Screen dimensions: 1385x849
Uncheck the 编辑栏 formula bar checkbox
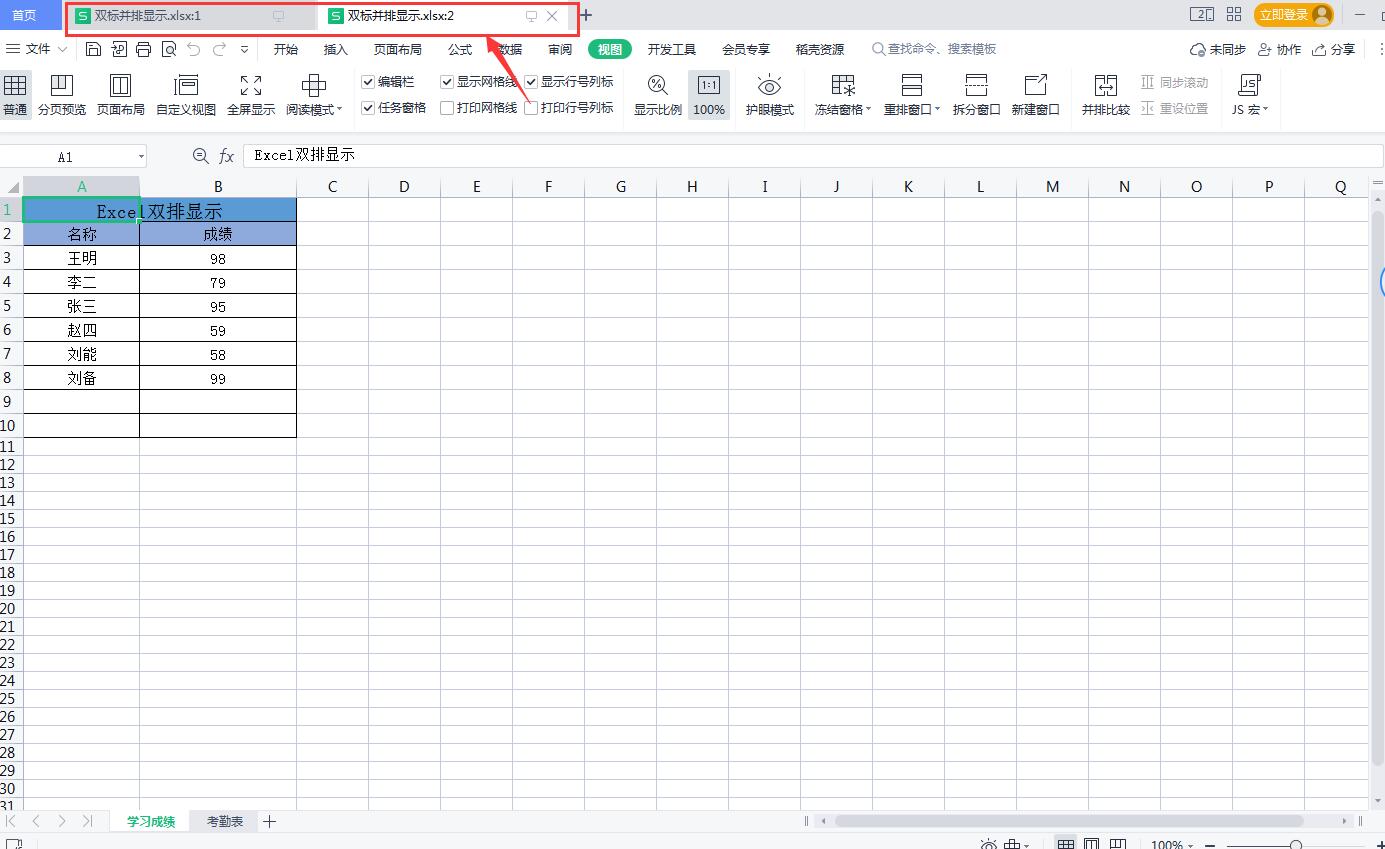[368, 82]
